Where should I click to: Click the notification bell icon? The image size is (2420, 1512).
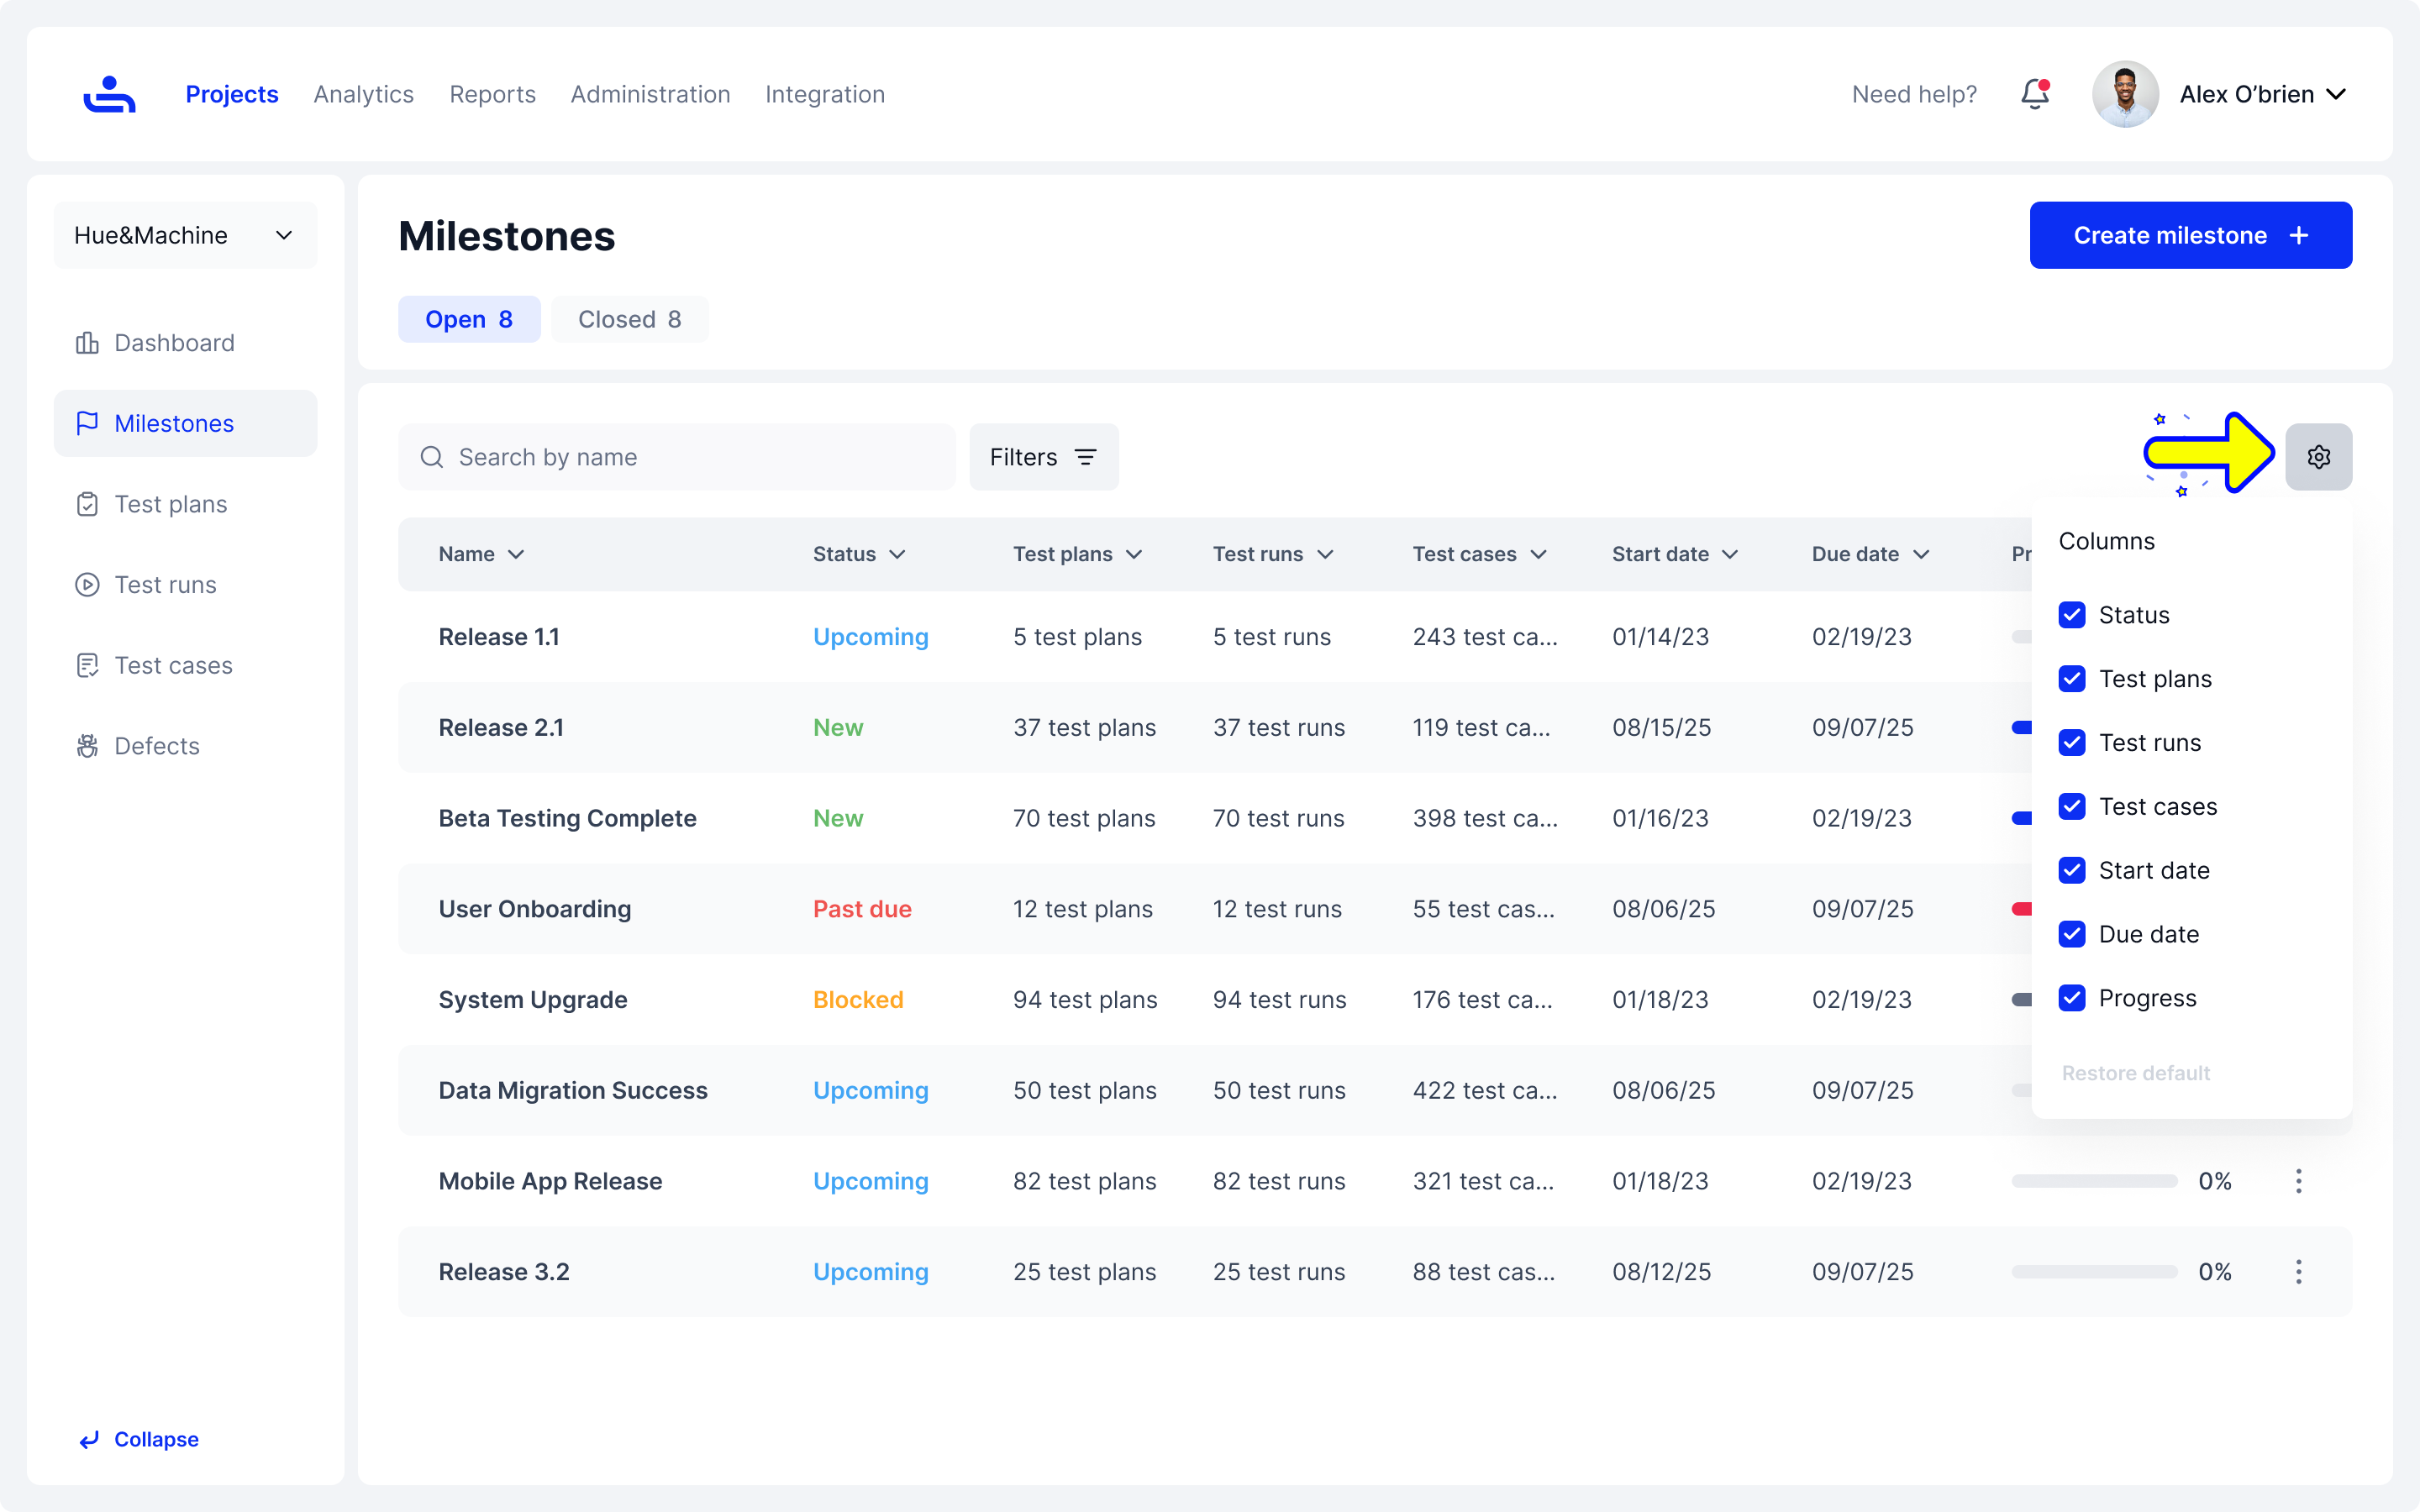[2034, 94]
